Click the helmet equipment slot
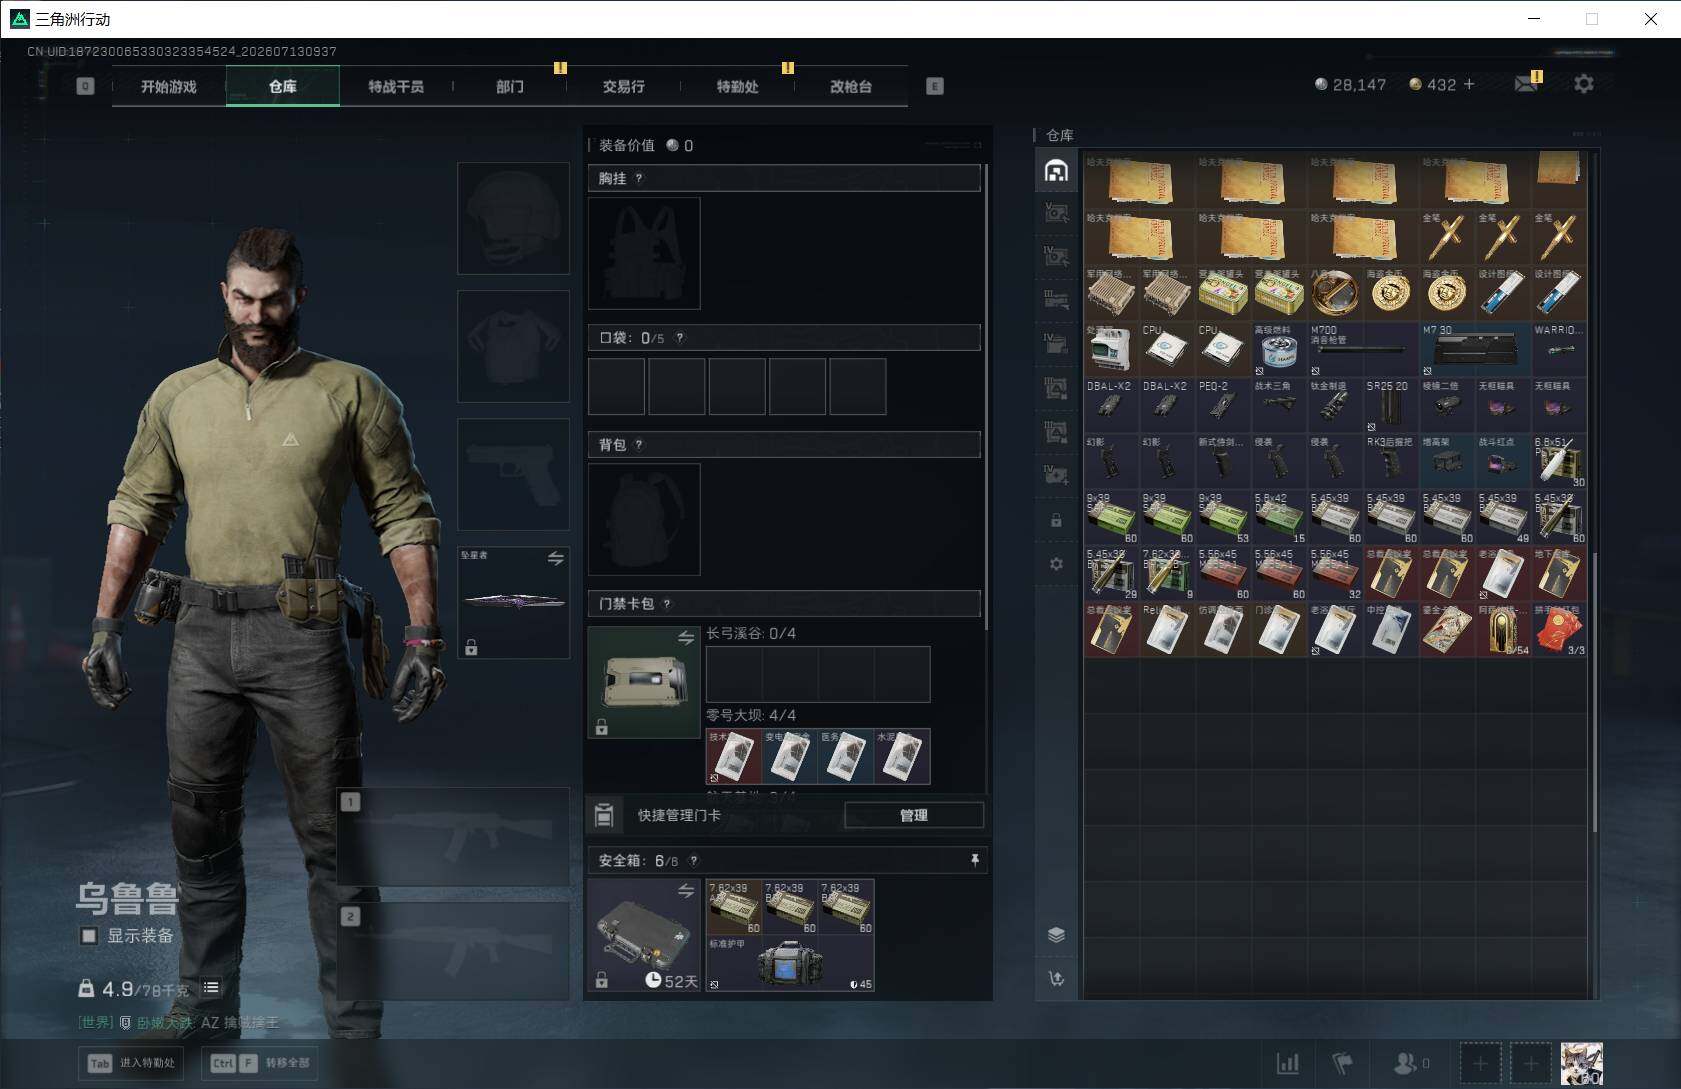Screen dimensions: 1681x1089 point(513,218)
